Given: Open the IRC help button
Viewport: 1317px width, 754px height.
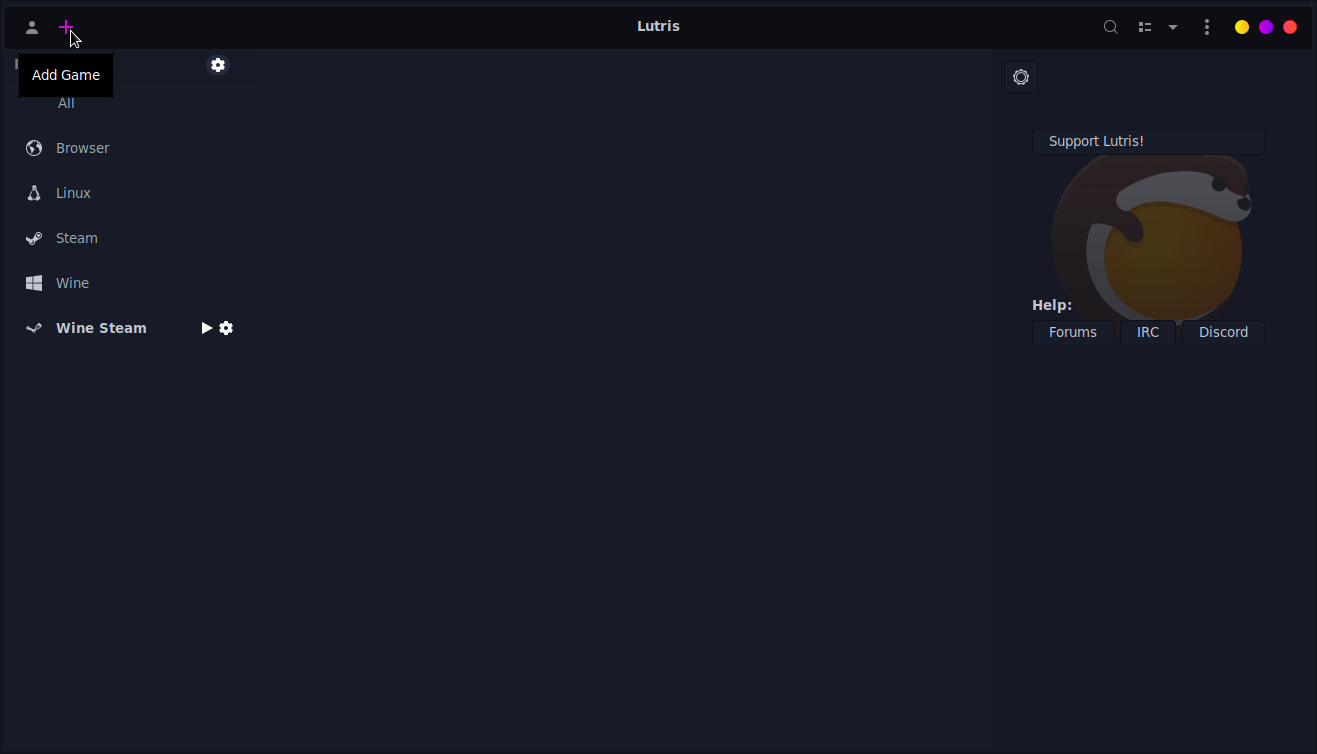Looking at the screenshot, I should tap(1148, 333).
